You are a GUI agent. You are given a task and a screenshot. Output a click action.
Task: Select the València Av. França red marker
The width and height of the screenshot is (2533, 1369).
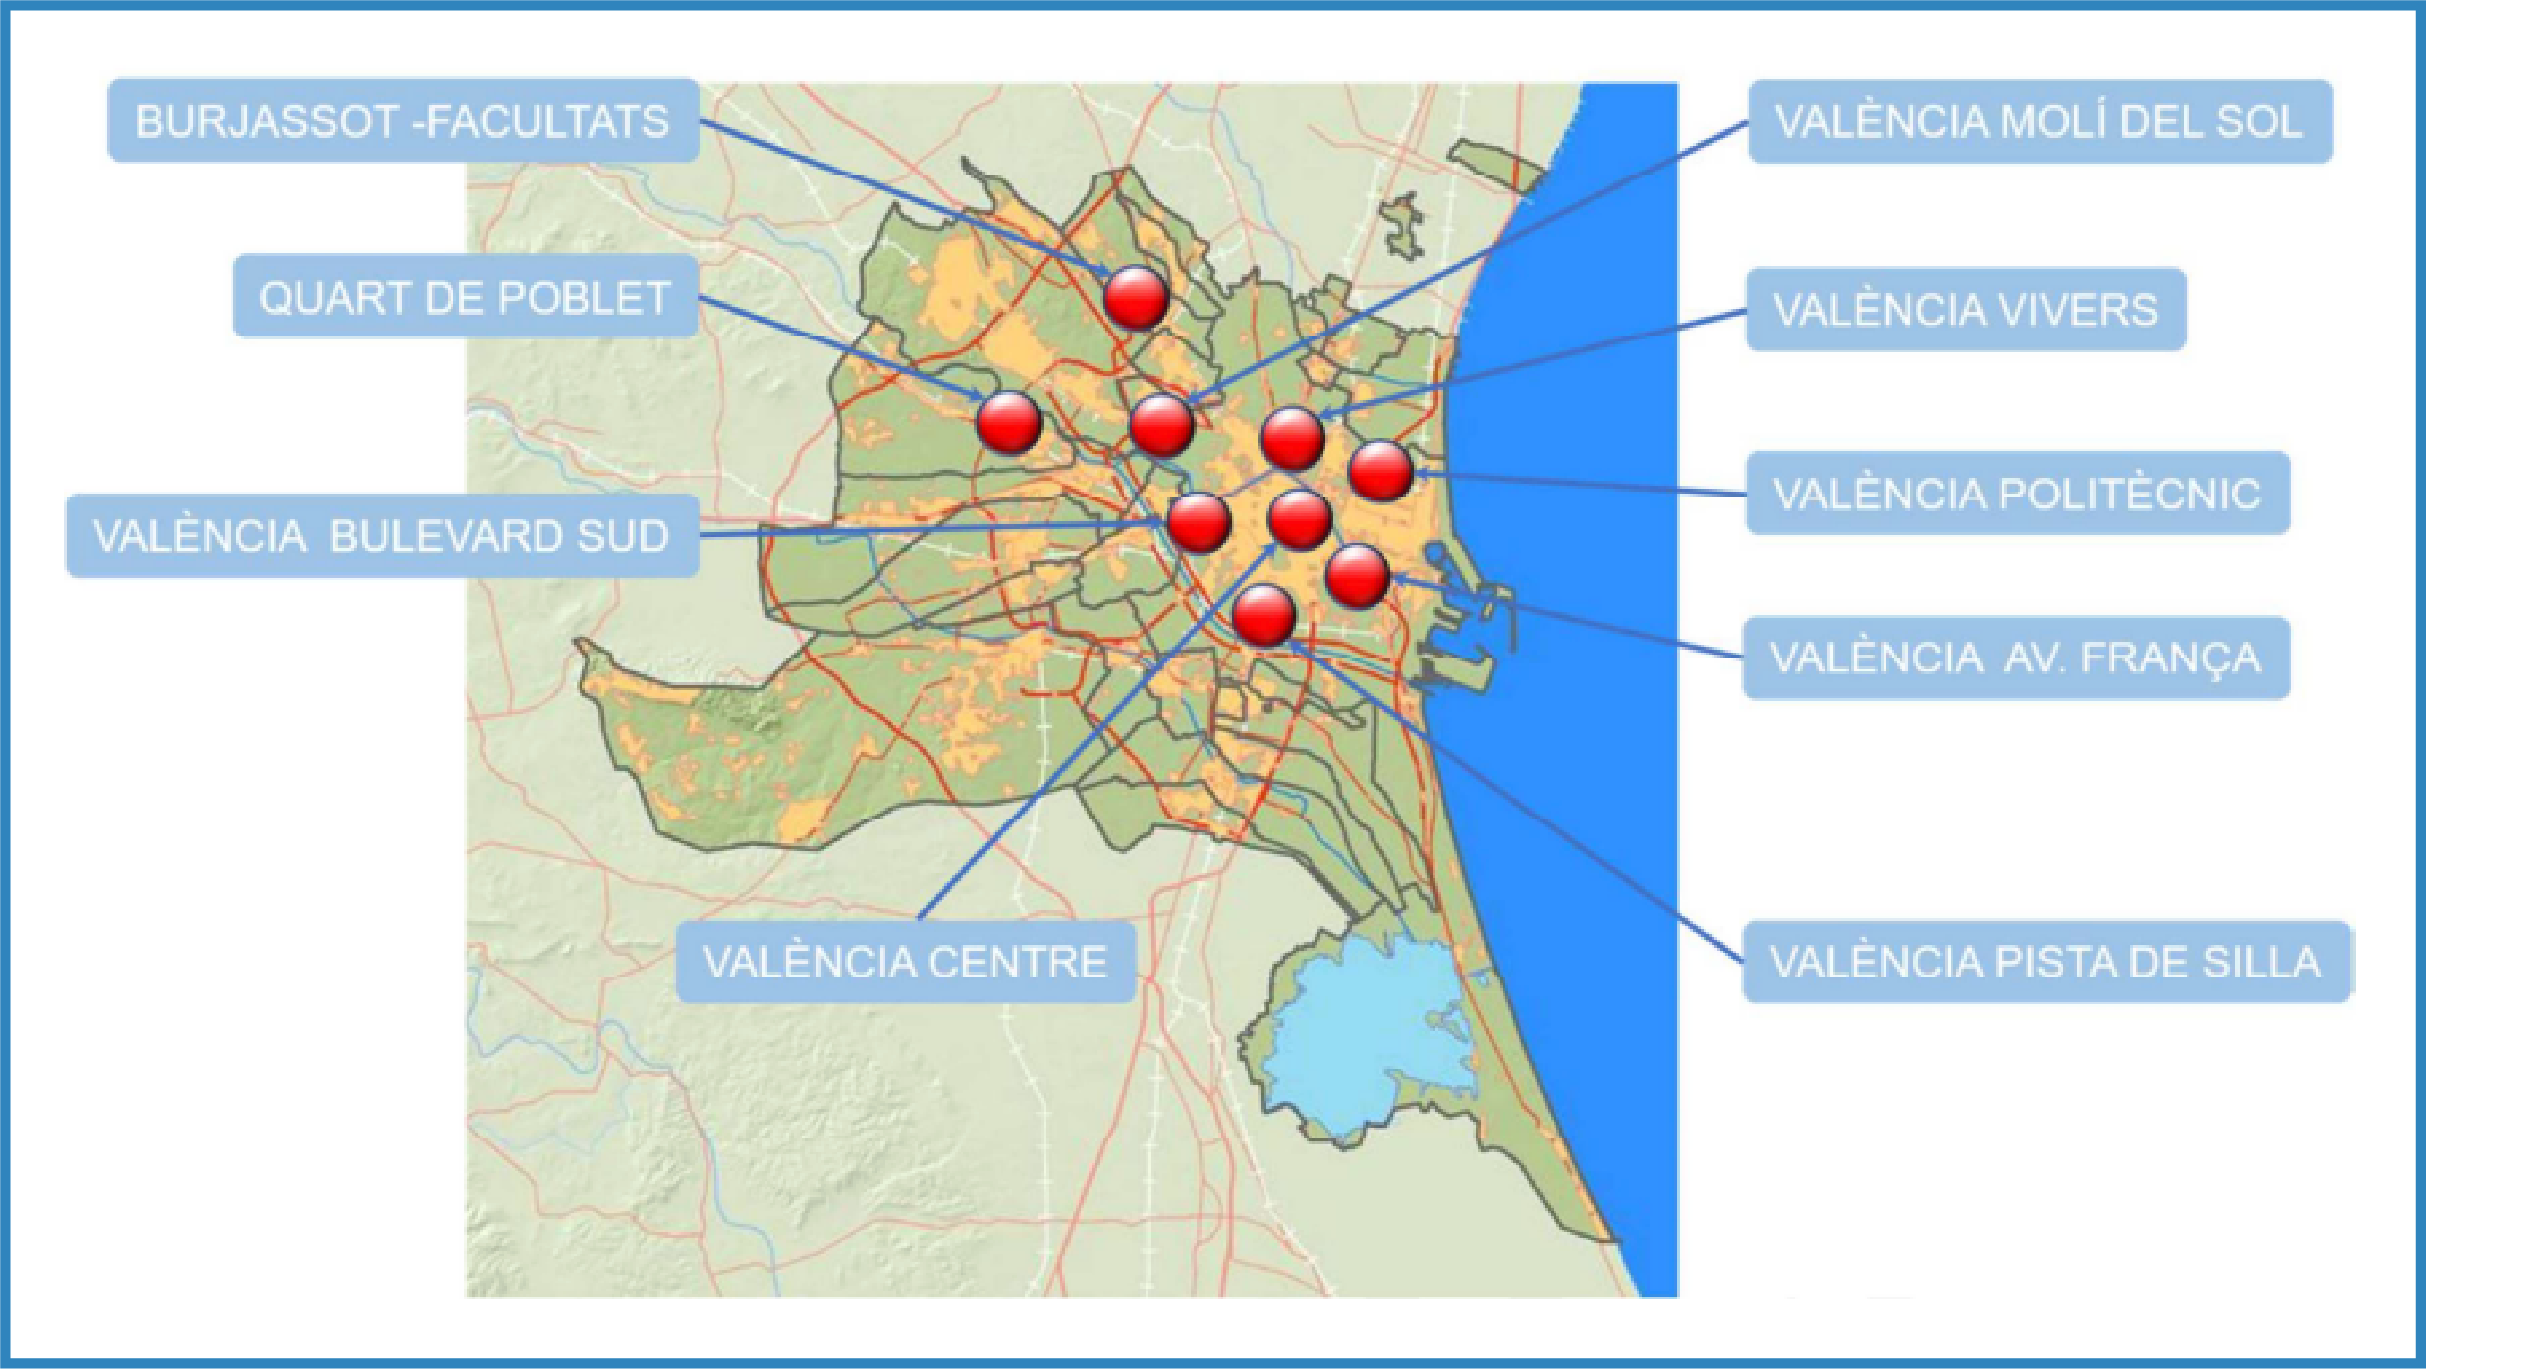coord(1357,576)
